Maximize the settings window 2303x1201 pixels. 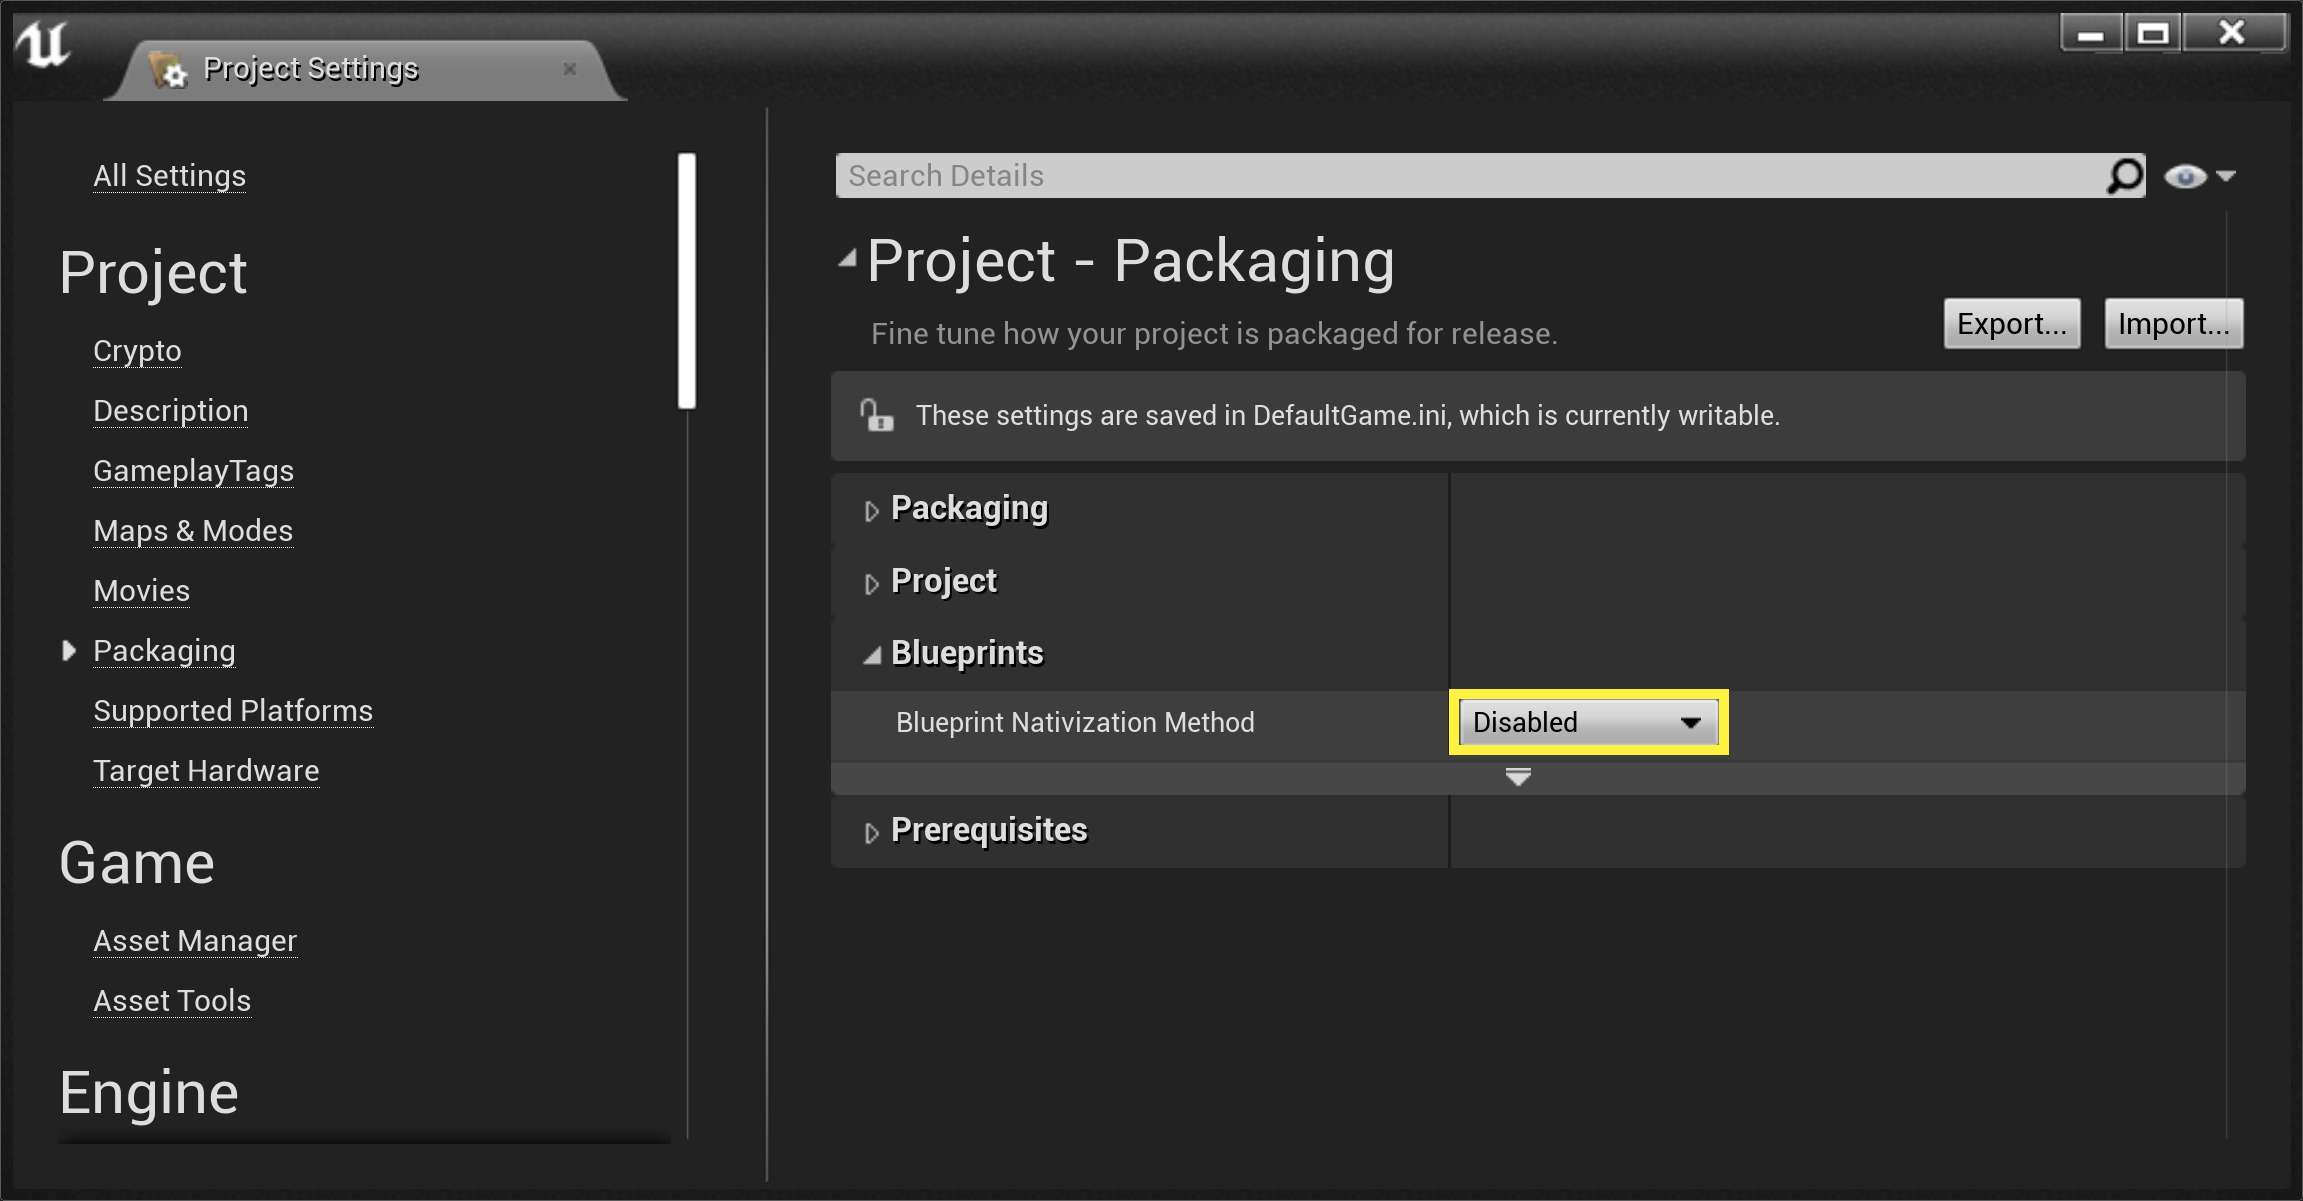[x=2152, y=34]
